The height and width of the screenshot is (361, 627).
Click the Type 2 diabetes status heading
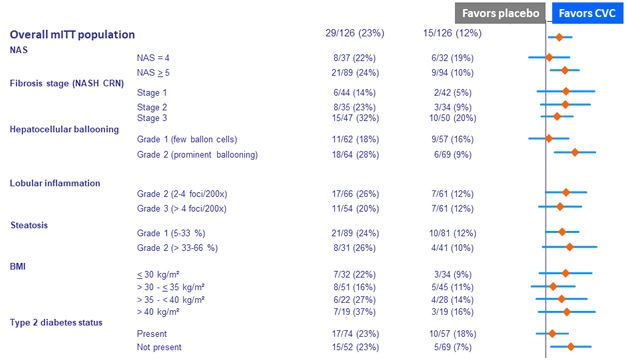click(56, 323)
